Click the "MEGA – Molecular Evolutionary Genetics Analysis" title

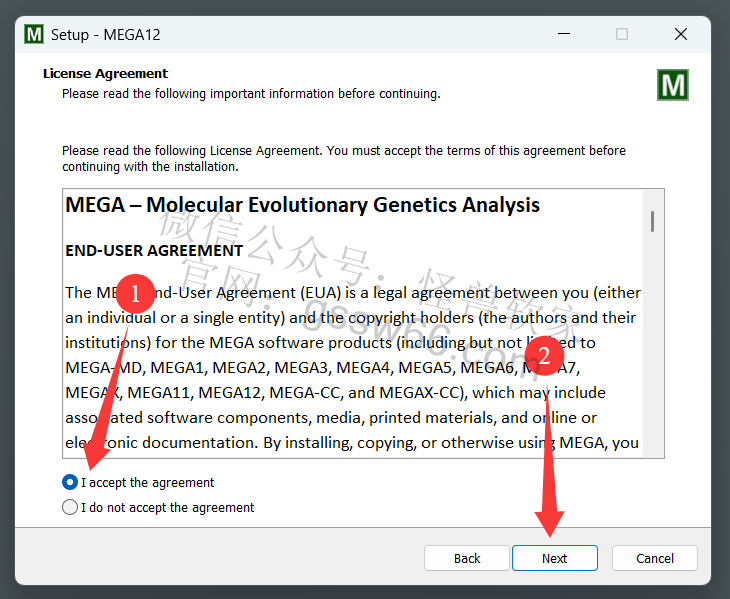(302, 205)
